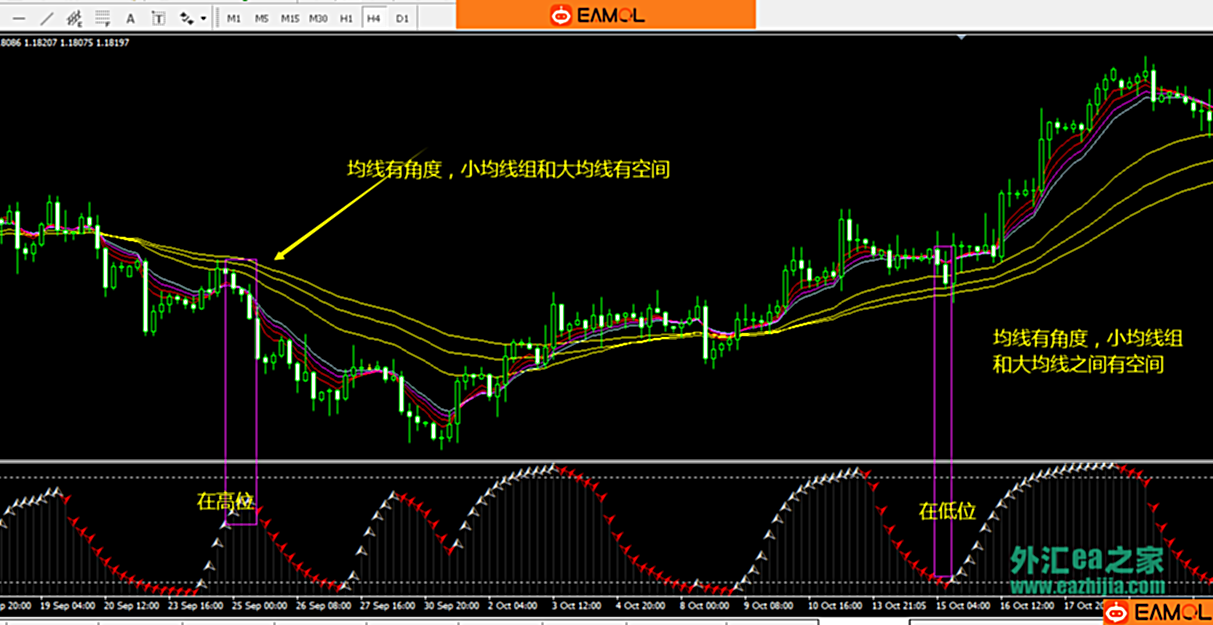Viewport: 1213px width, 625px height.
Task: Set timeframe to H1
Action: [346, 18]
